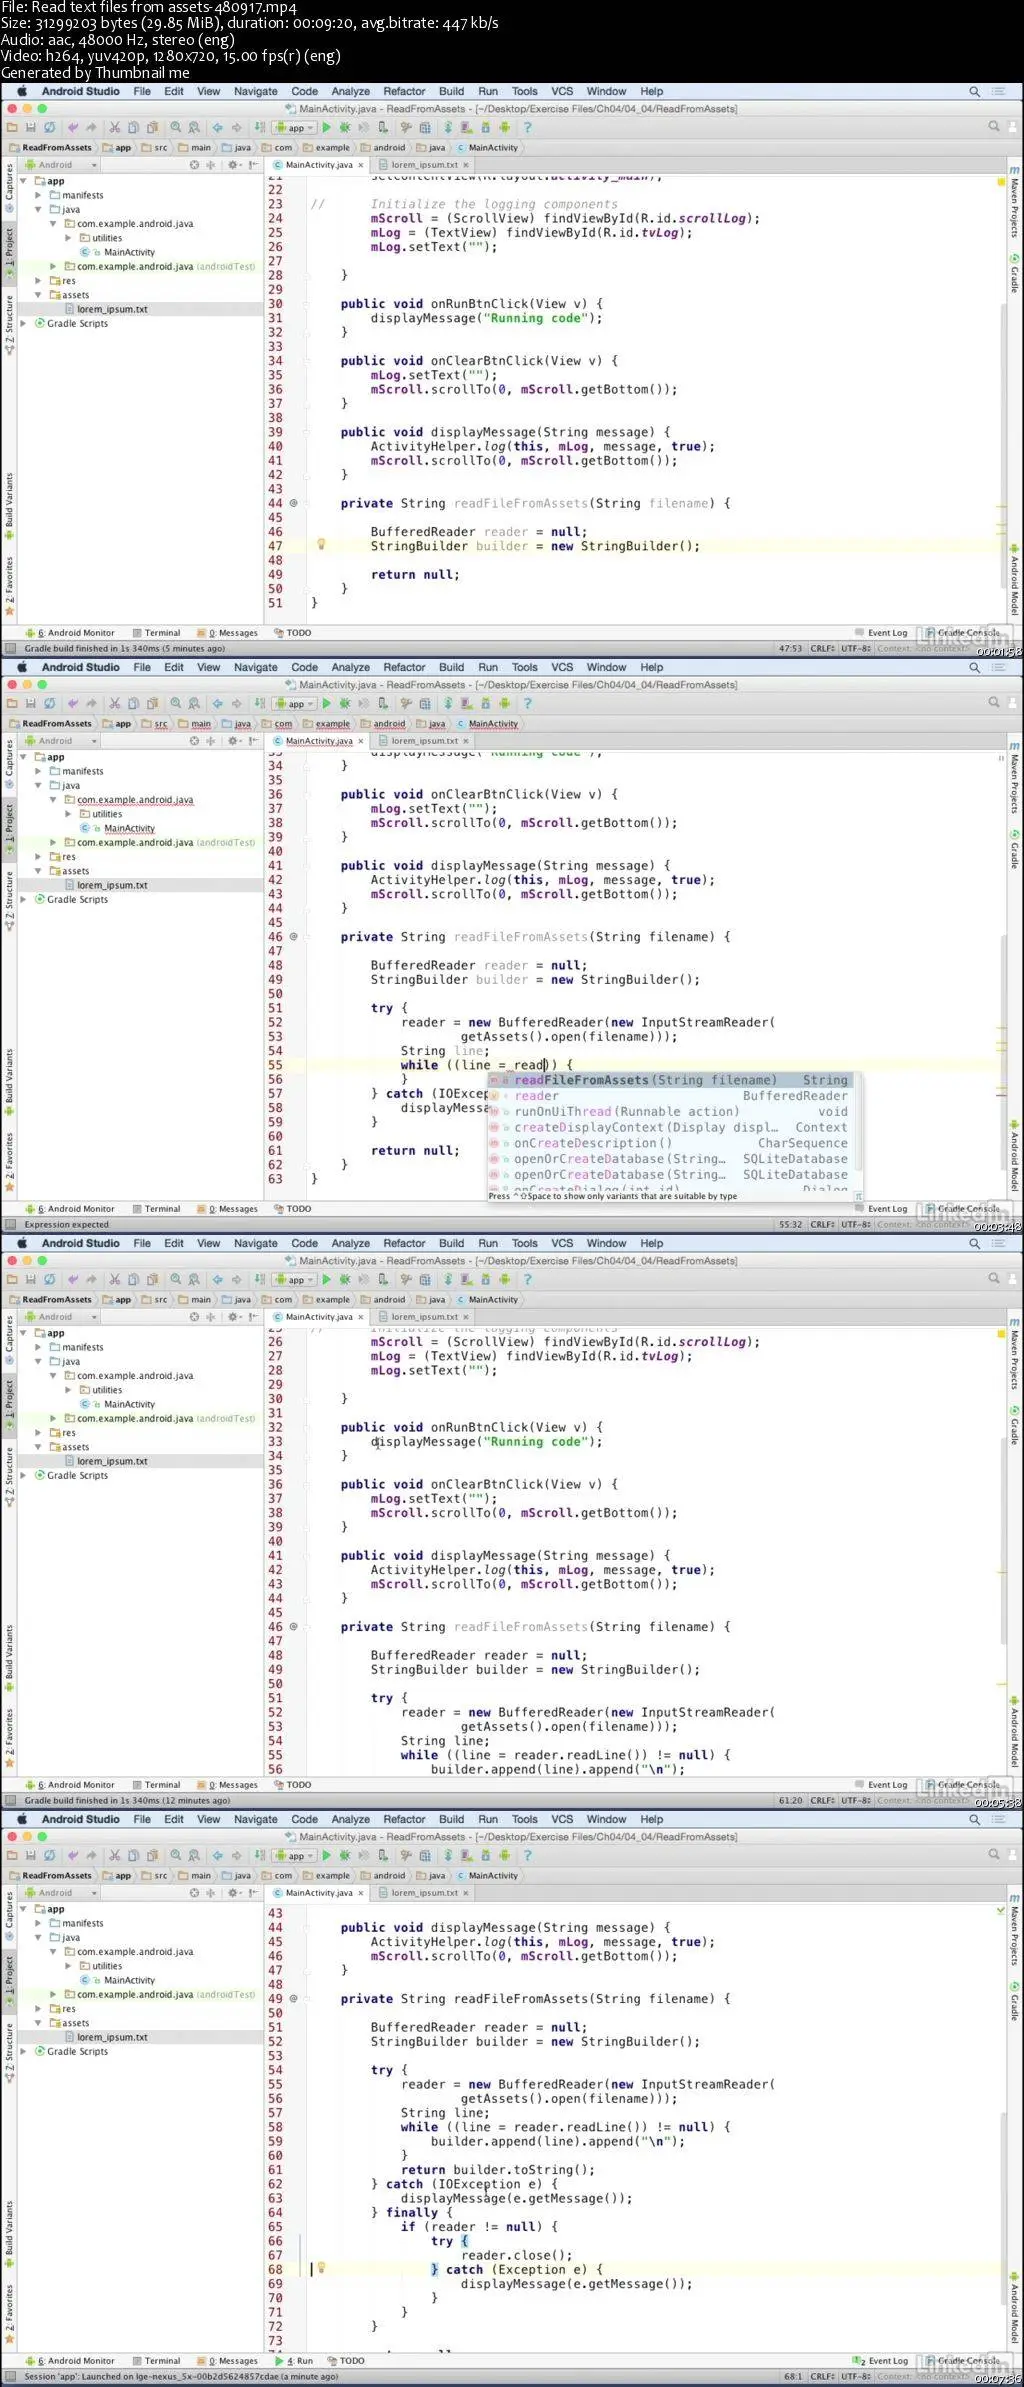Collapse the assets folder in second frame tree
The width and height of the screenshot is (1024, 2387).
point(38,871)
